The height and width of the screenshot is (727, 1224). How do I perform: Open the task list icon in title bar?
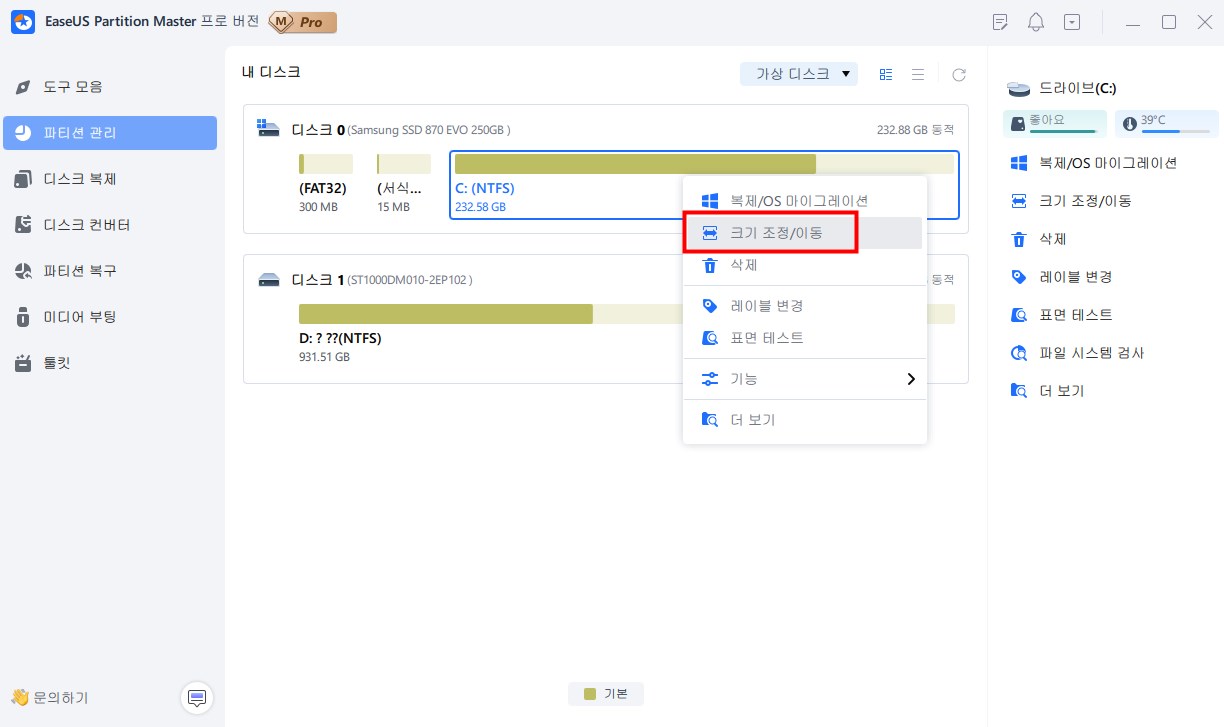click(x=999, y=22)
